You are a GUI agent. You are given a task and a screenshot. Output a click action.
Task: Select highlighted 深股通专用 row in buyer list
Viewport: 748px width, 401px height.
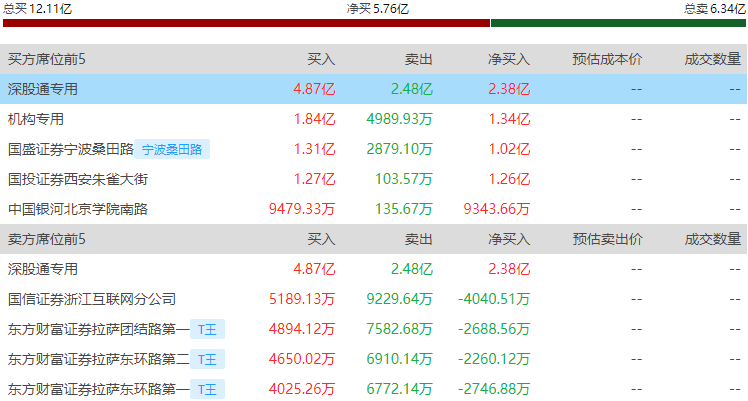click(43, 89)
